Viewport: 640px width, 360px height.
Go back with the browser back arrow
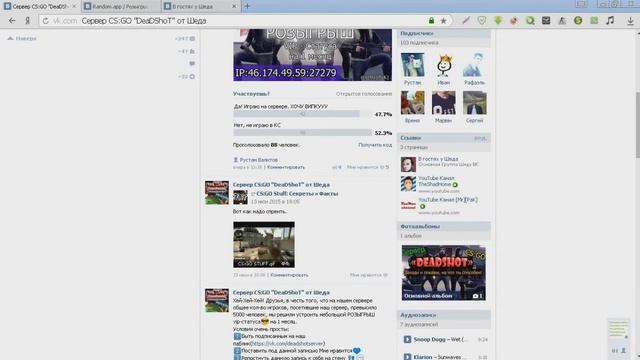pyautogui.click(x=12, y=20)
